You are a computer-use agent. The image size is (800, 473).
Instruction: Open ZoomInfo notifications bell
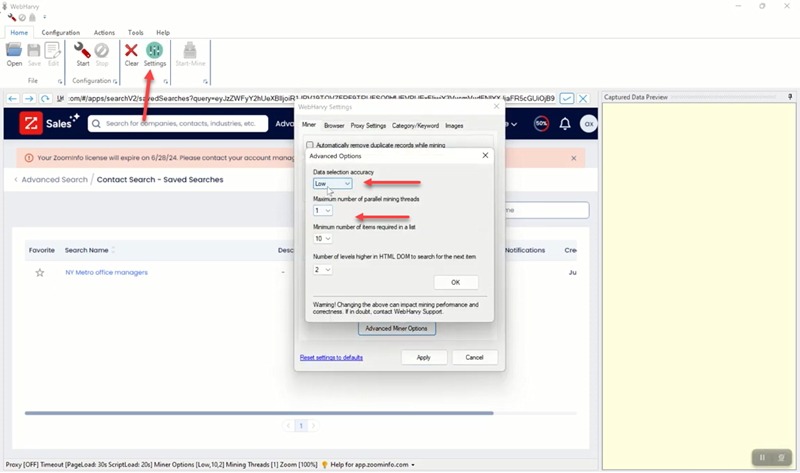click(565, 123)
